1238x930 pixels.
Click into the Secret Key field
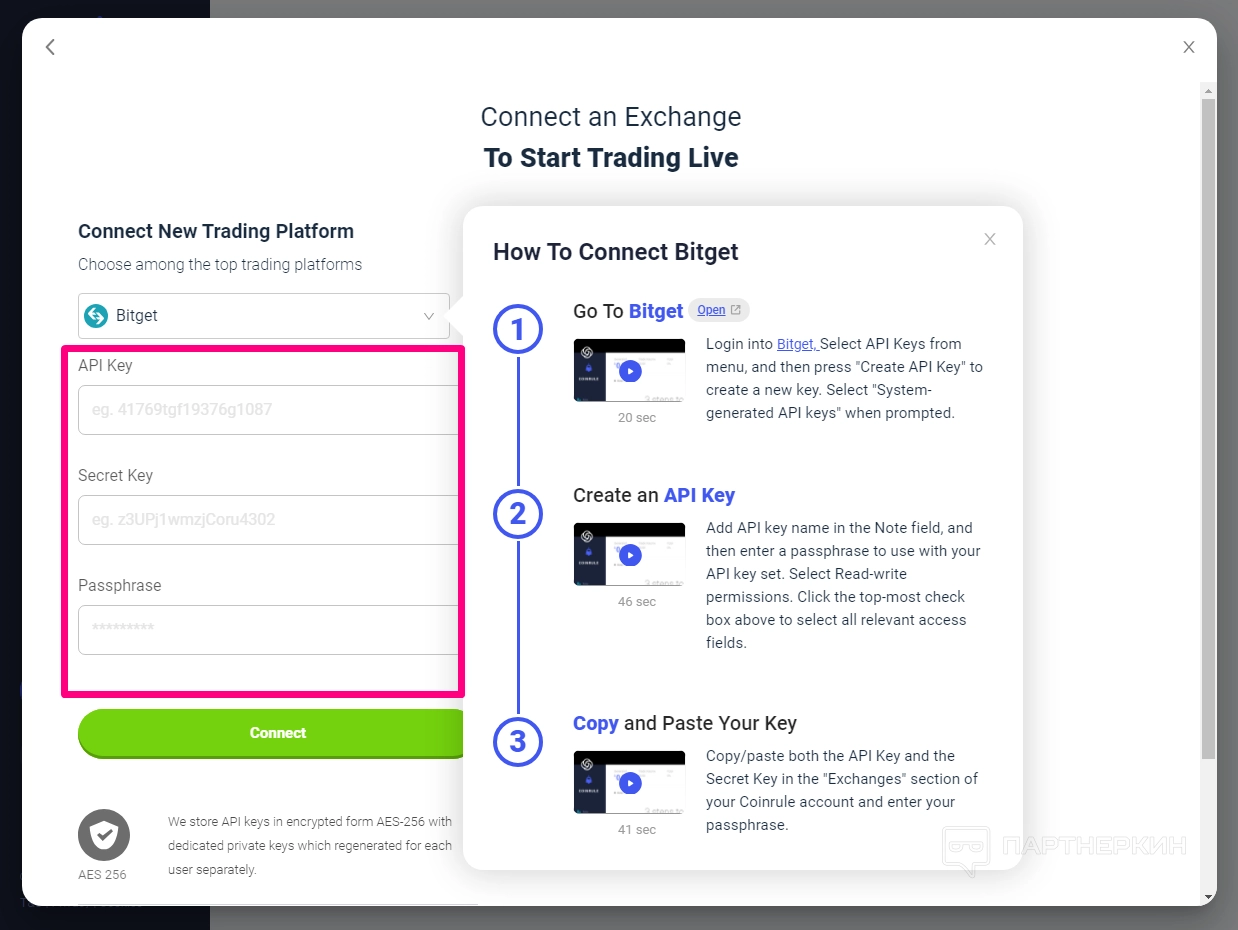(268, 520)
